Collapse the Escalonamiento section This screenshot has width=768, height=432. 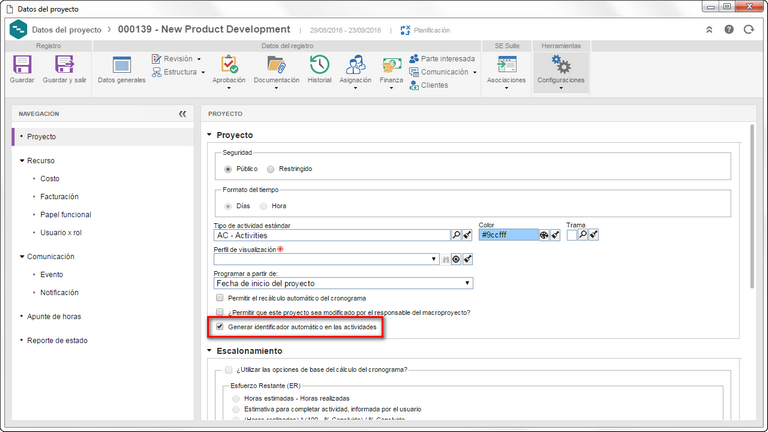[209, 351]
